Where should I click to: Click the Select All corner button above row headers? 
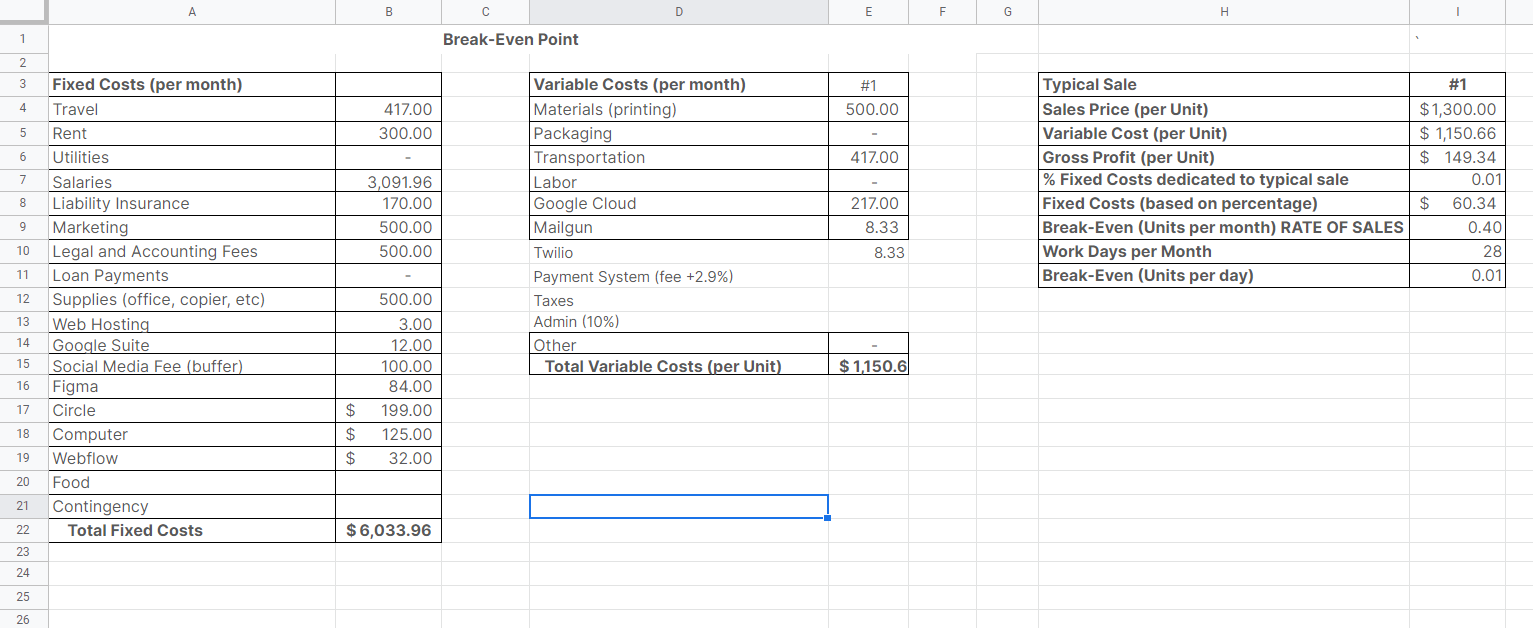pos(23,11)
